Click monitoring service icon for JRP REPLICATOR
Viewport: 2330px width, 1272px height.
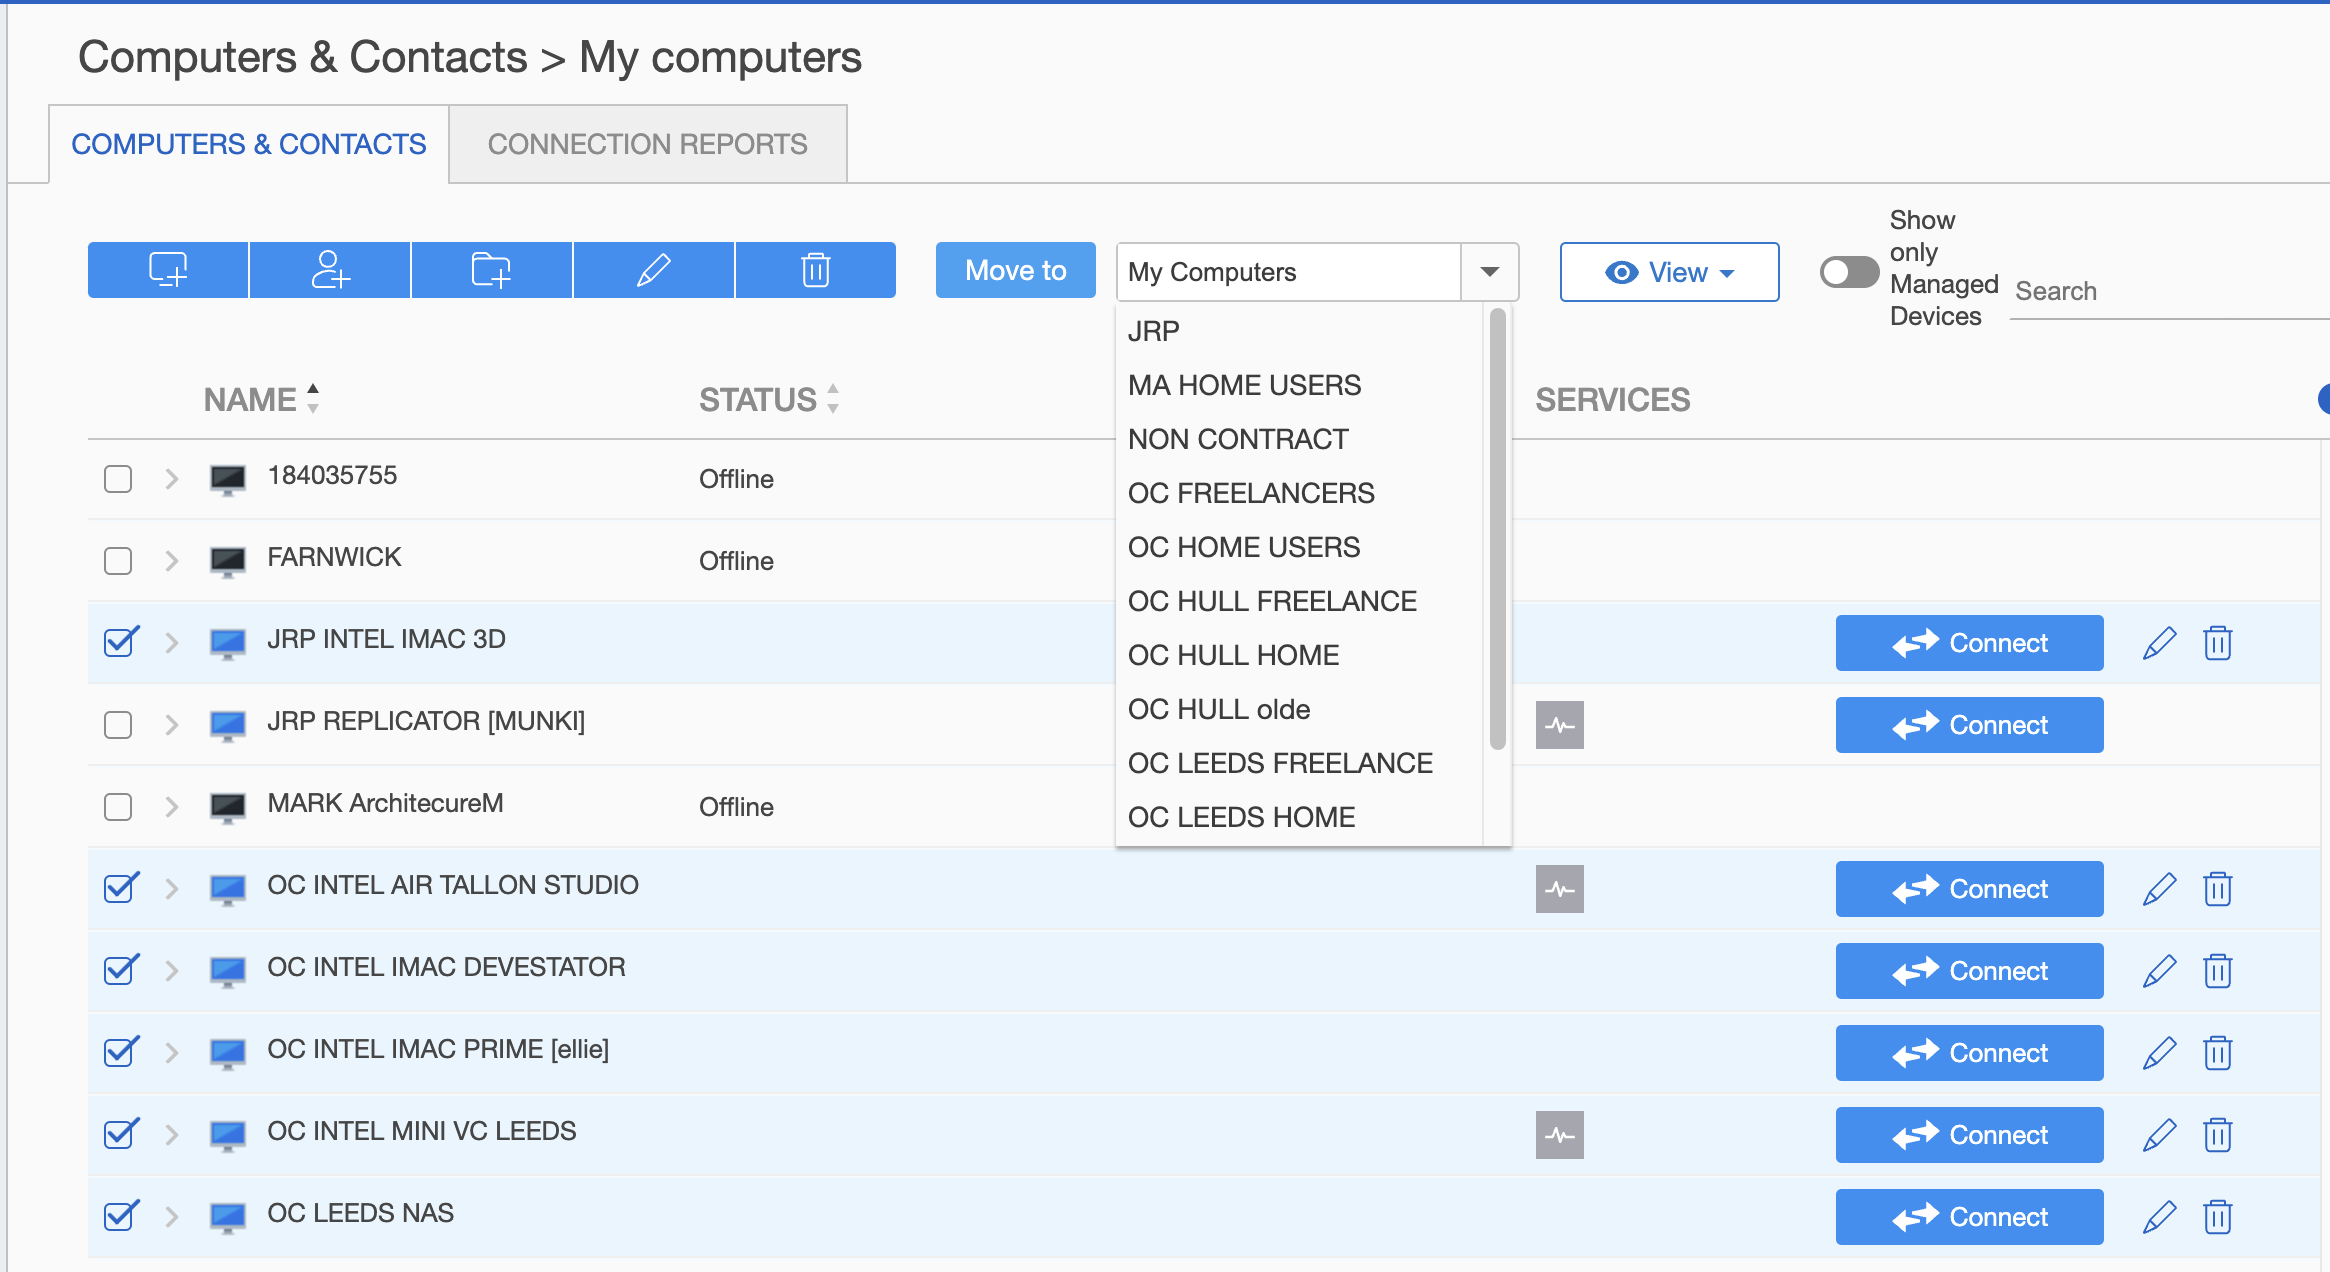coord(1559,725)
